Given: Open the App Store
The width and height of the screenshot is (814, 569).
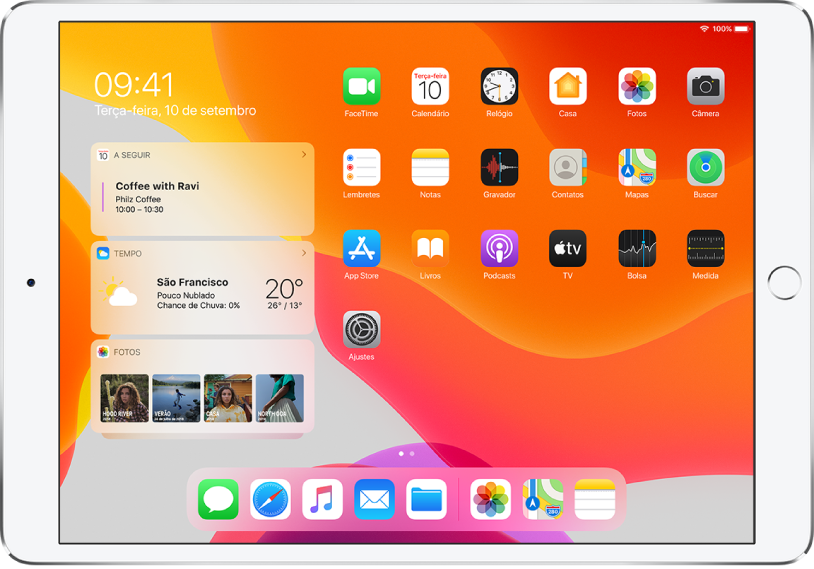Looking at the screenshot, I should [361, 248].
